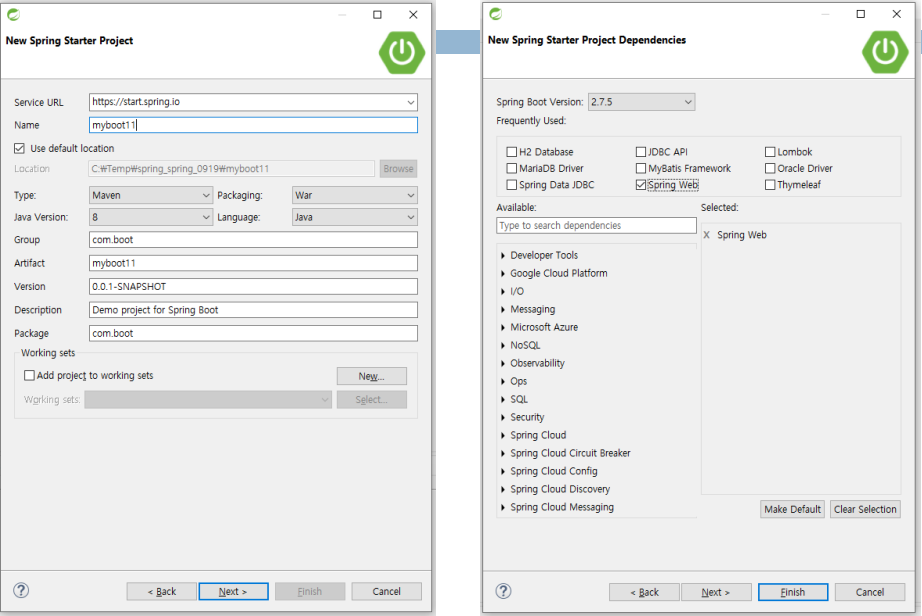Click the green power logo in Dependencies dialog
Viewport: 922px width, 616px height.
pyautogui.click(x=885, y=52)
